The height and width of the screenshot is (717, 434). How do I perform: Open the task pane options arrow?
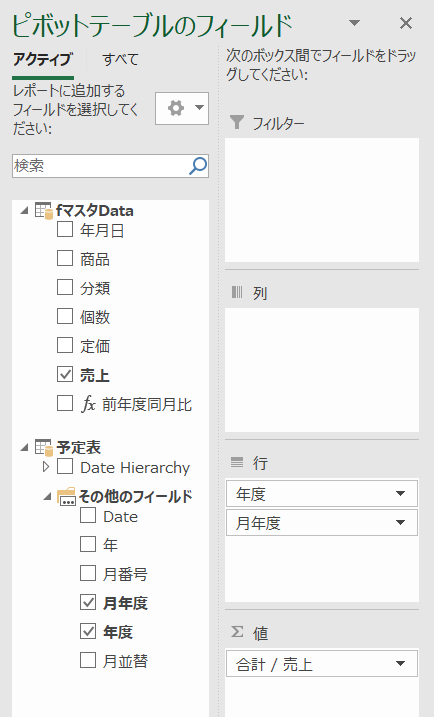(354, 22)
